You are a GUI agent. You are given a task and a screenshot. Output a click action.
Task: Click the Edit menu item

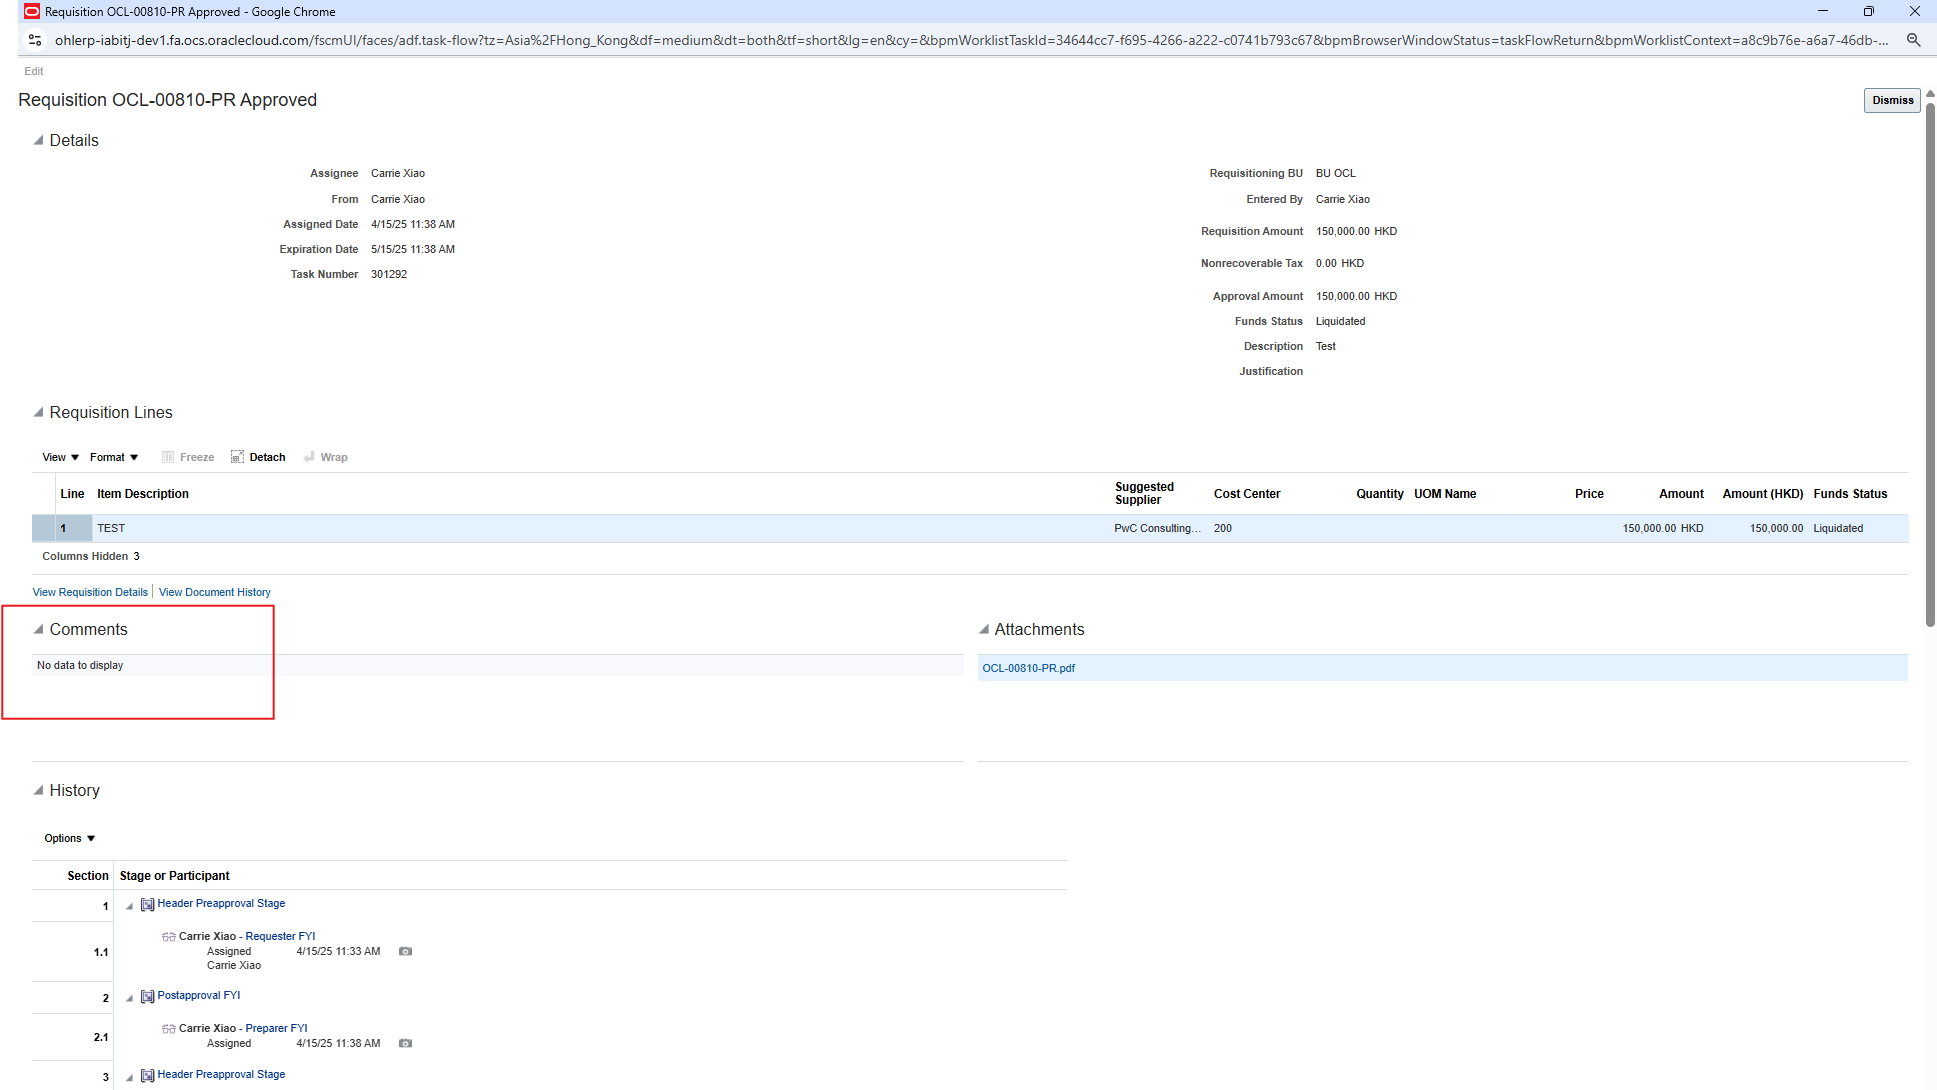coord(33,71)
